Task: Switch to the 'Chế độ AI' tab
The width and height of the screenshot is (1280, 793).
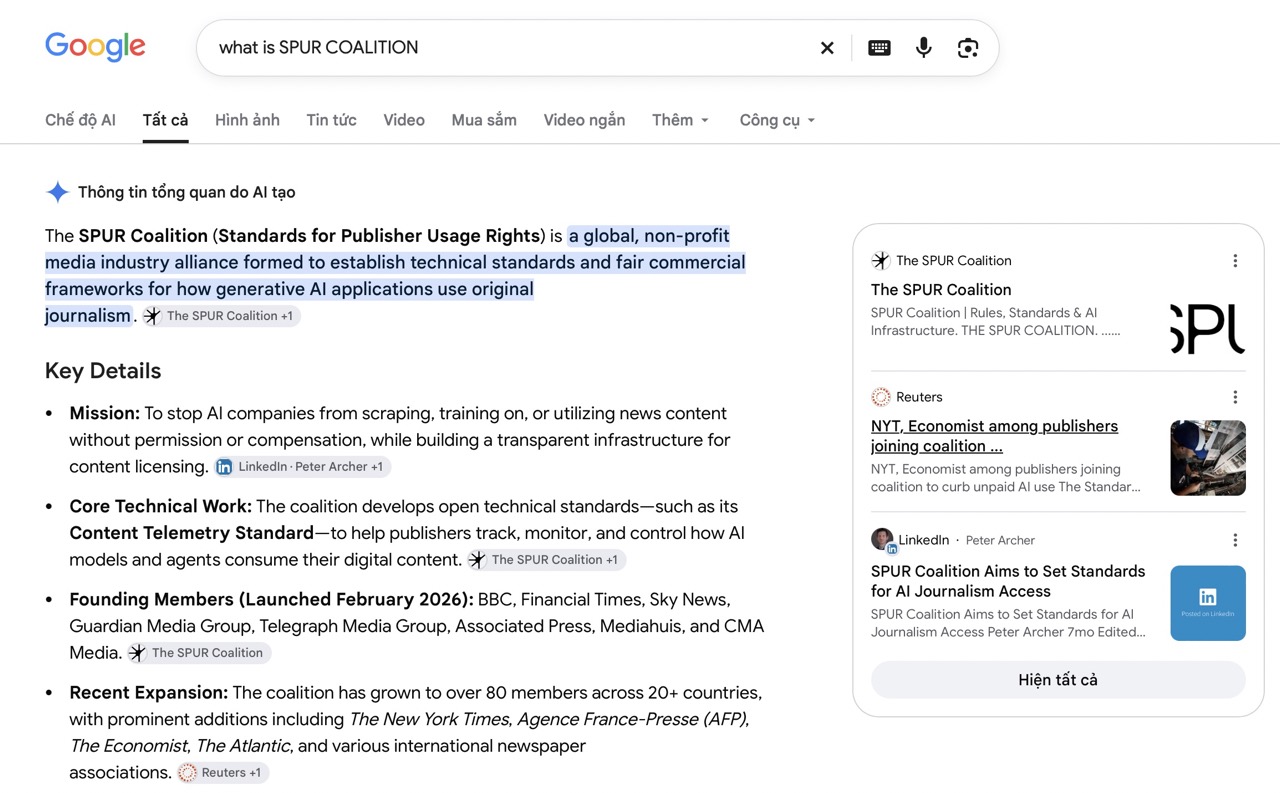Action: click(x=80, y=120)
